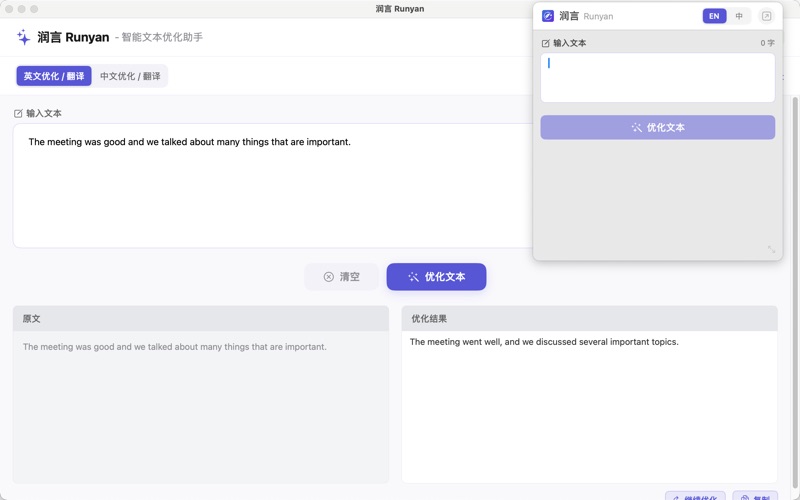Click the expand-to-window icon in the floating panel
800x500 pixels.
pyautogui.click(x=766, y=16)
